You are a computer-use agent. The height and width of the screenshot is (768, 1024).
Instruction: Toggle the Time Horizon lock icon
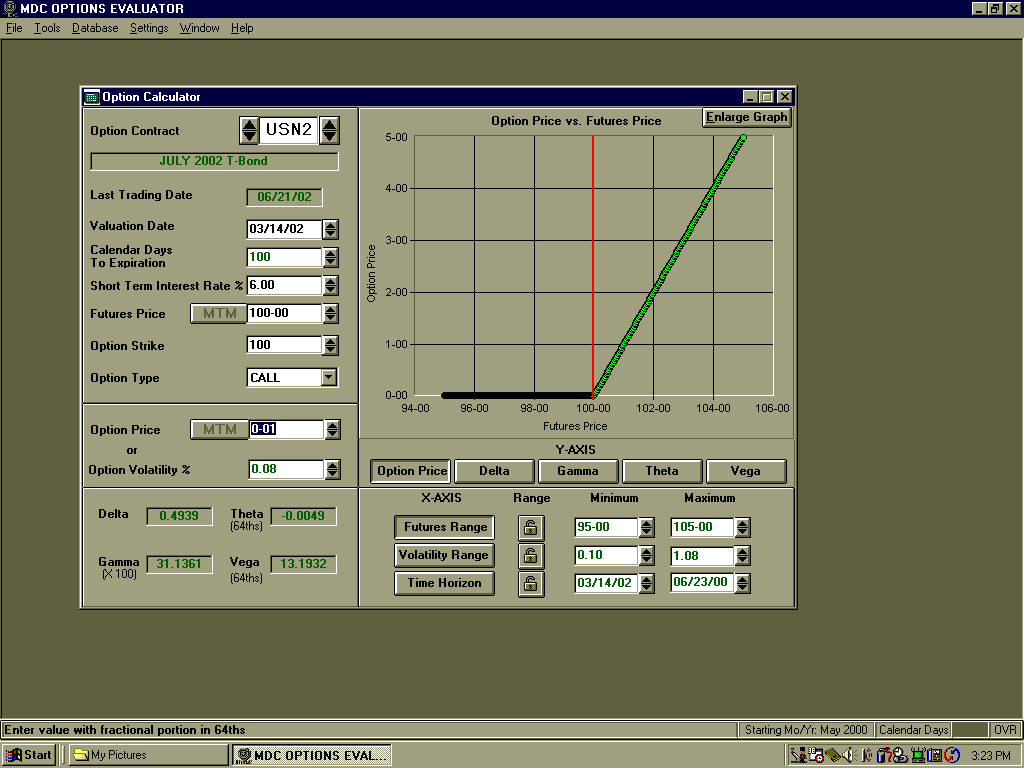pyautogui.click(x=531, y=584)
